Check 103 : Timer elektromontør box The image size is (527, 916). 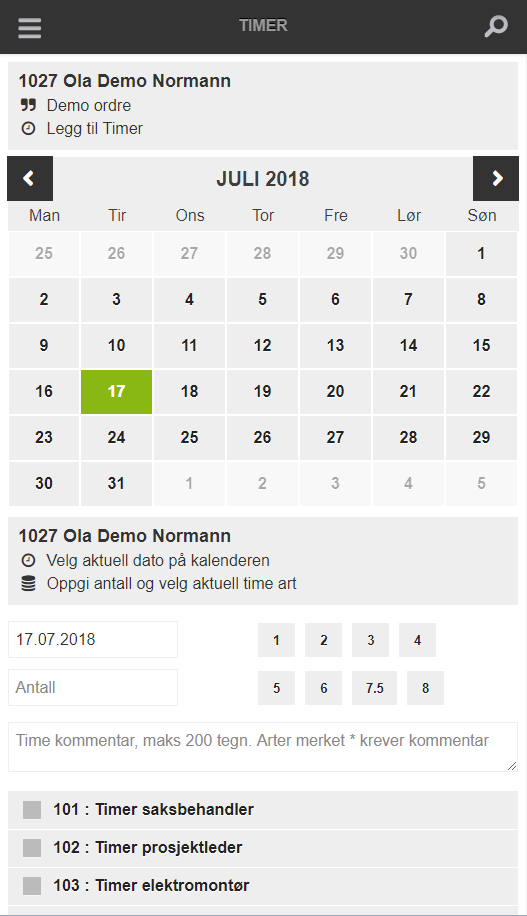(x=32, y=886)
